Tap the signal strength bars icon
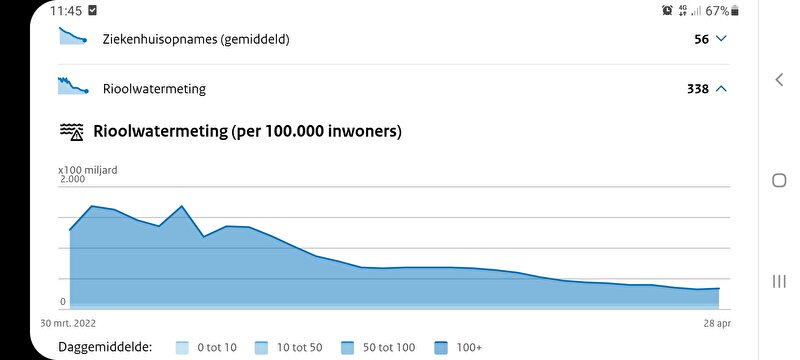This screenshot has height=360, width=800. [x=696, y=10]
